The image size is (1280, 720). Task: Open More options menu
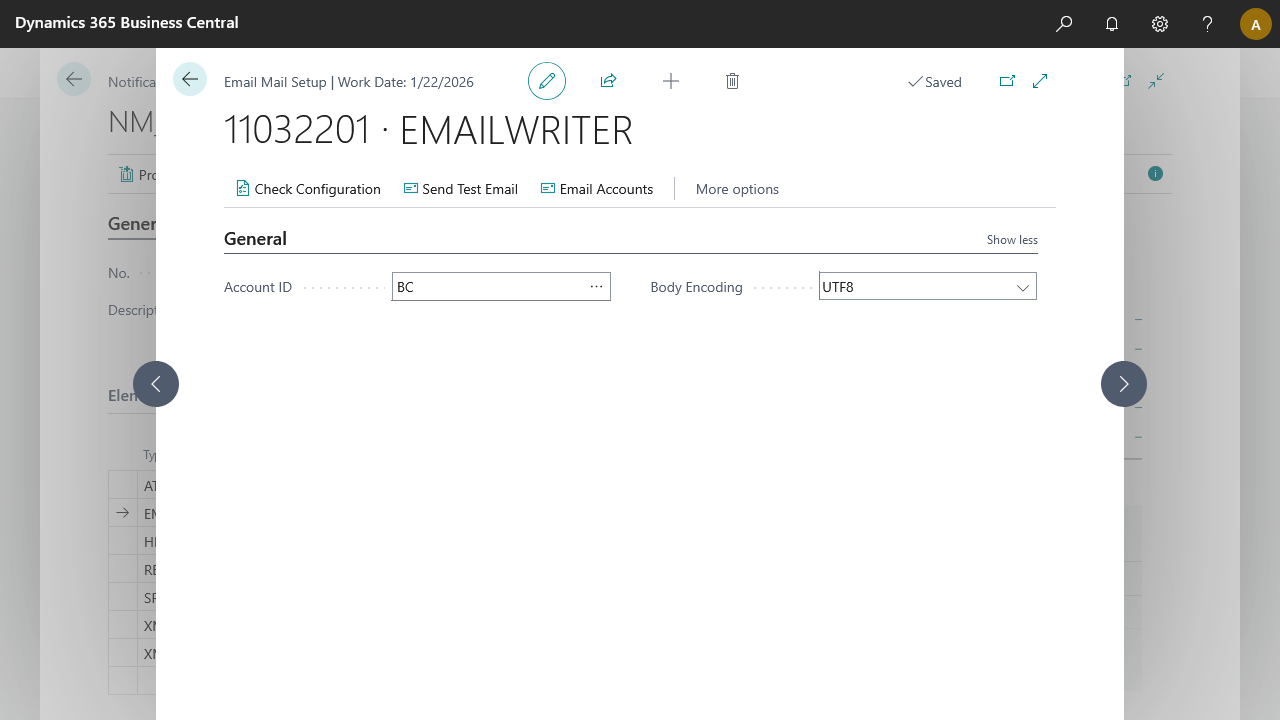737,189
